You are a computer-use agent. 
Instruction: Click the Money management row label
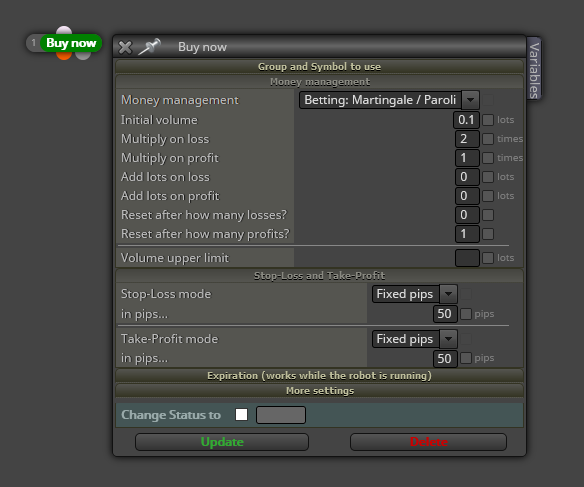[x=180, y=100]
